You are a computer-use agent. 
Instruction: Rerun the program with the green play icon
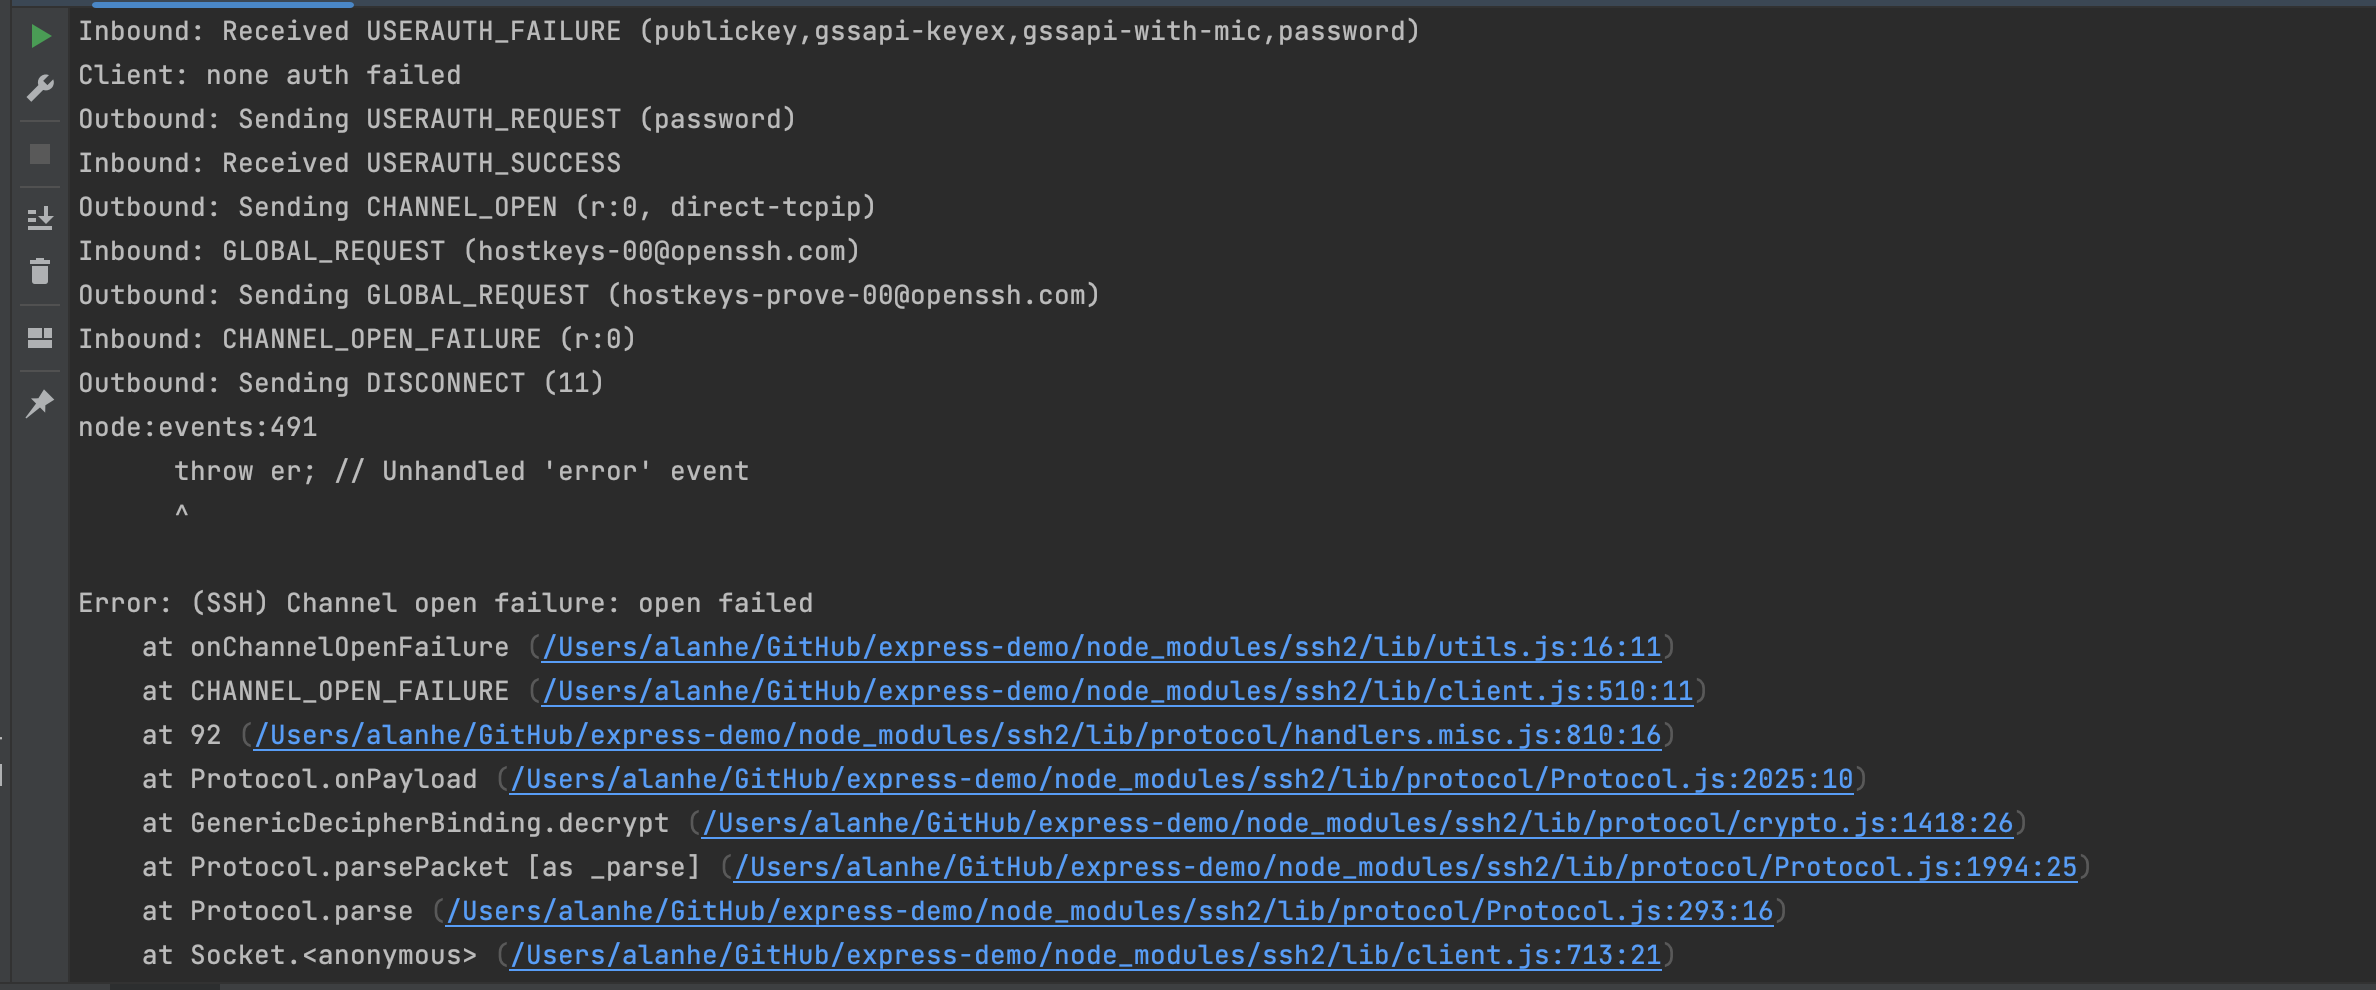40,35
